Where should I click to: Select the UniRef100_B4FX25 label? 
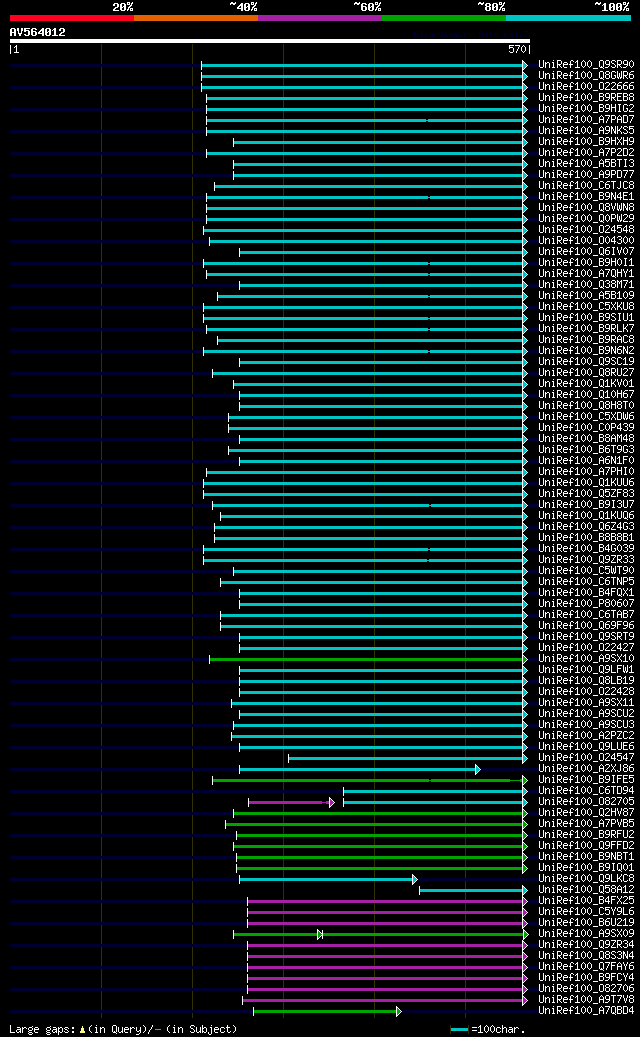(x=586, y=900)
